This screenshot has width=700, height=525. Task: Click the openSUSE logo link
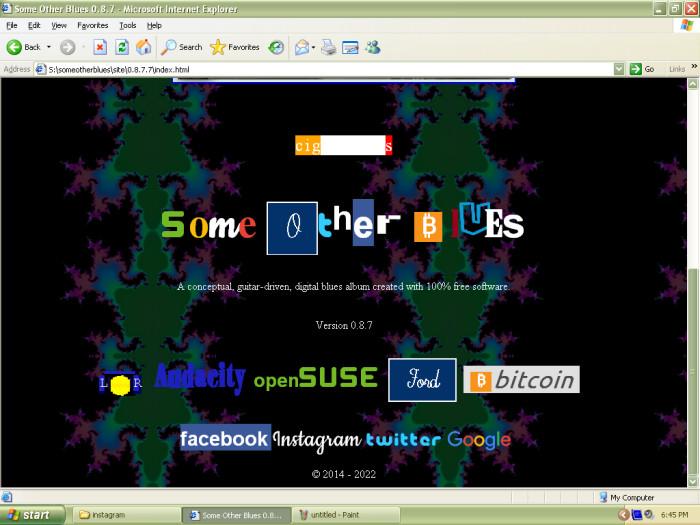[316, 378]
